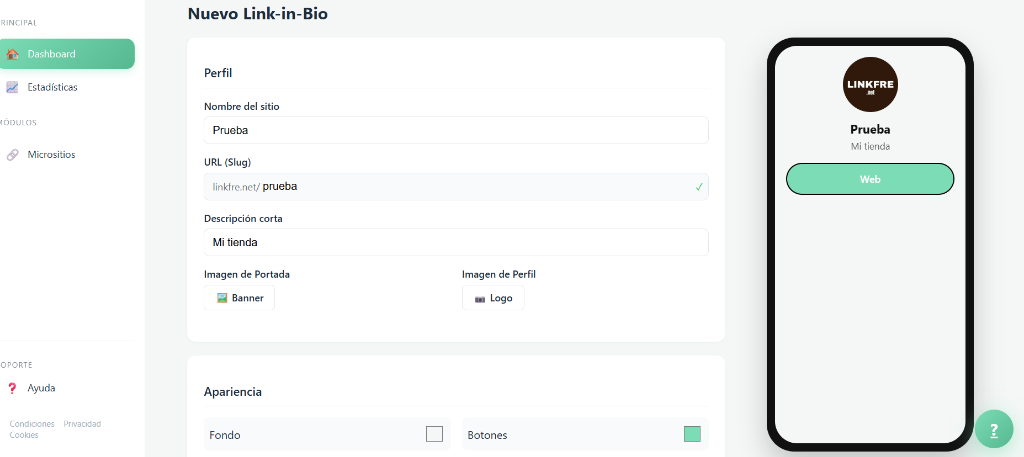The width and height of the screenshot is (1024, 457).
Task: Click the Descripción corta text field
Action: (x=456, y=242)
